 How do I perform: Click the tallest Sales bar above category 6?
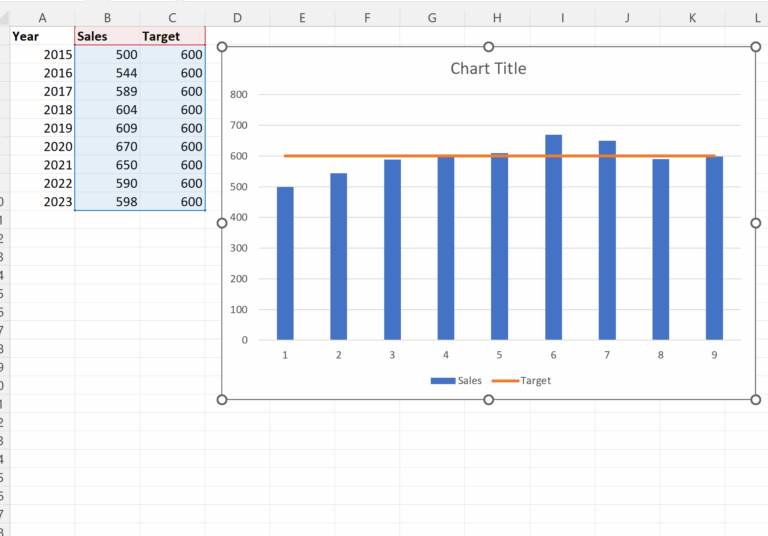553,237
